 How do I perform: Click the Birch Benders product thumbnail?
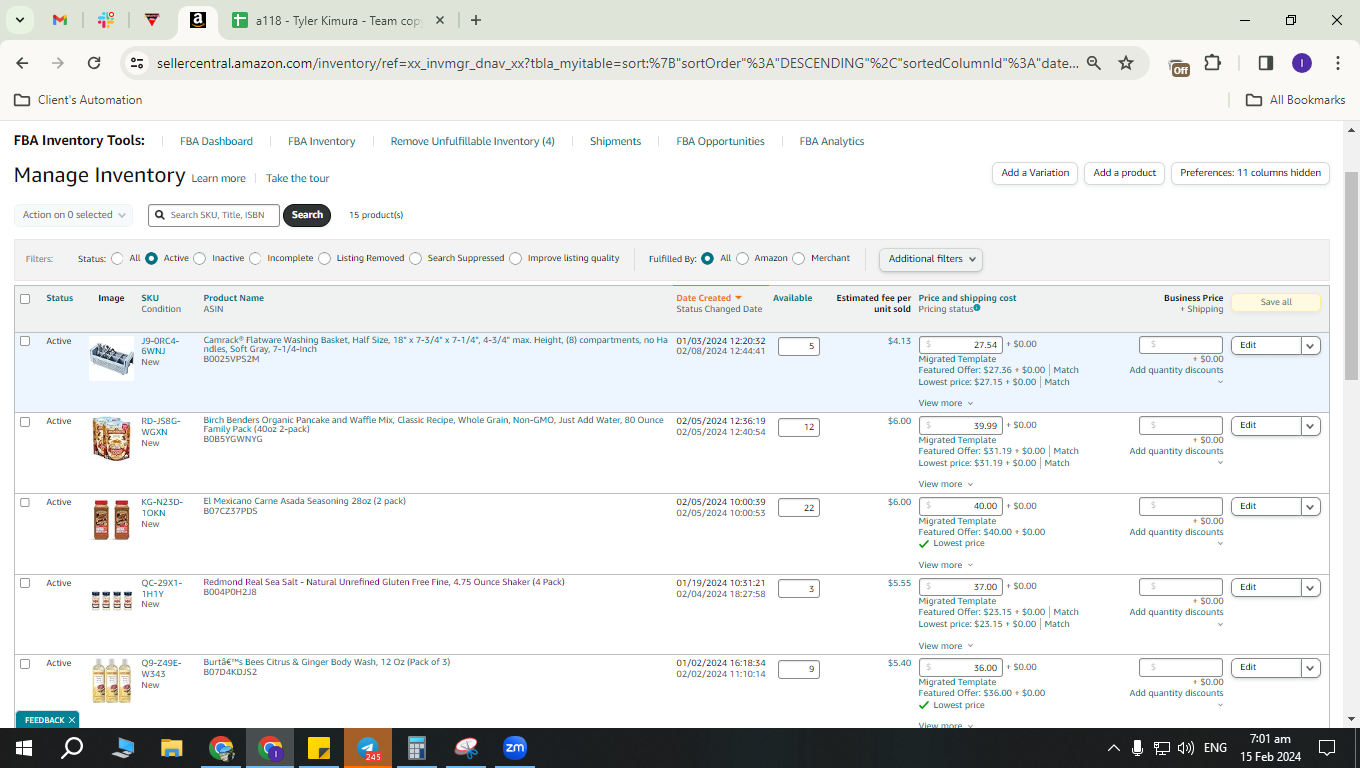coord(111,438)
